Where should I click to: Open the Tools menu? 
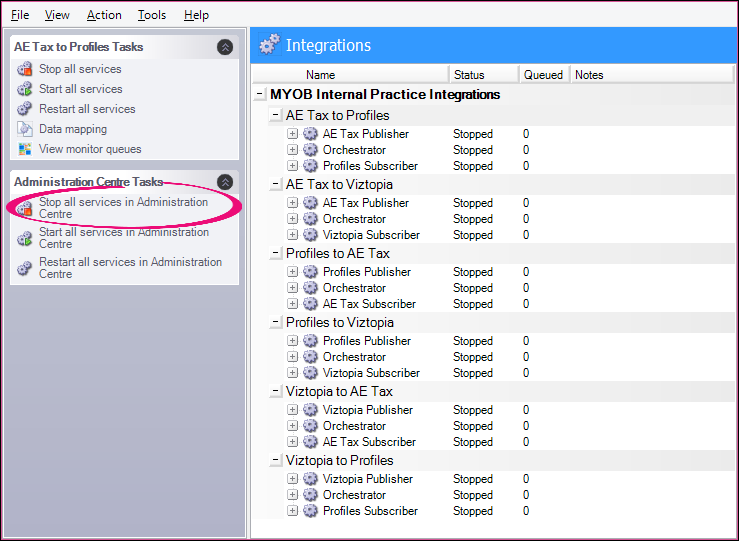pos(152,15)
